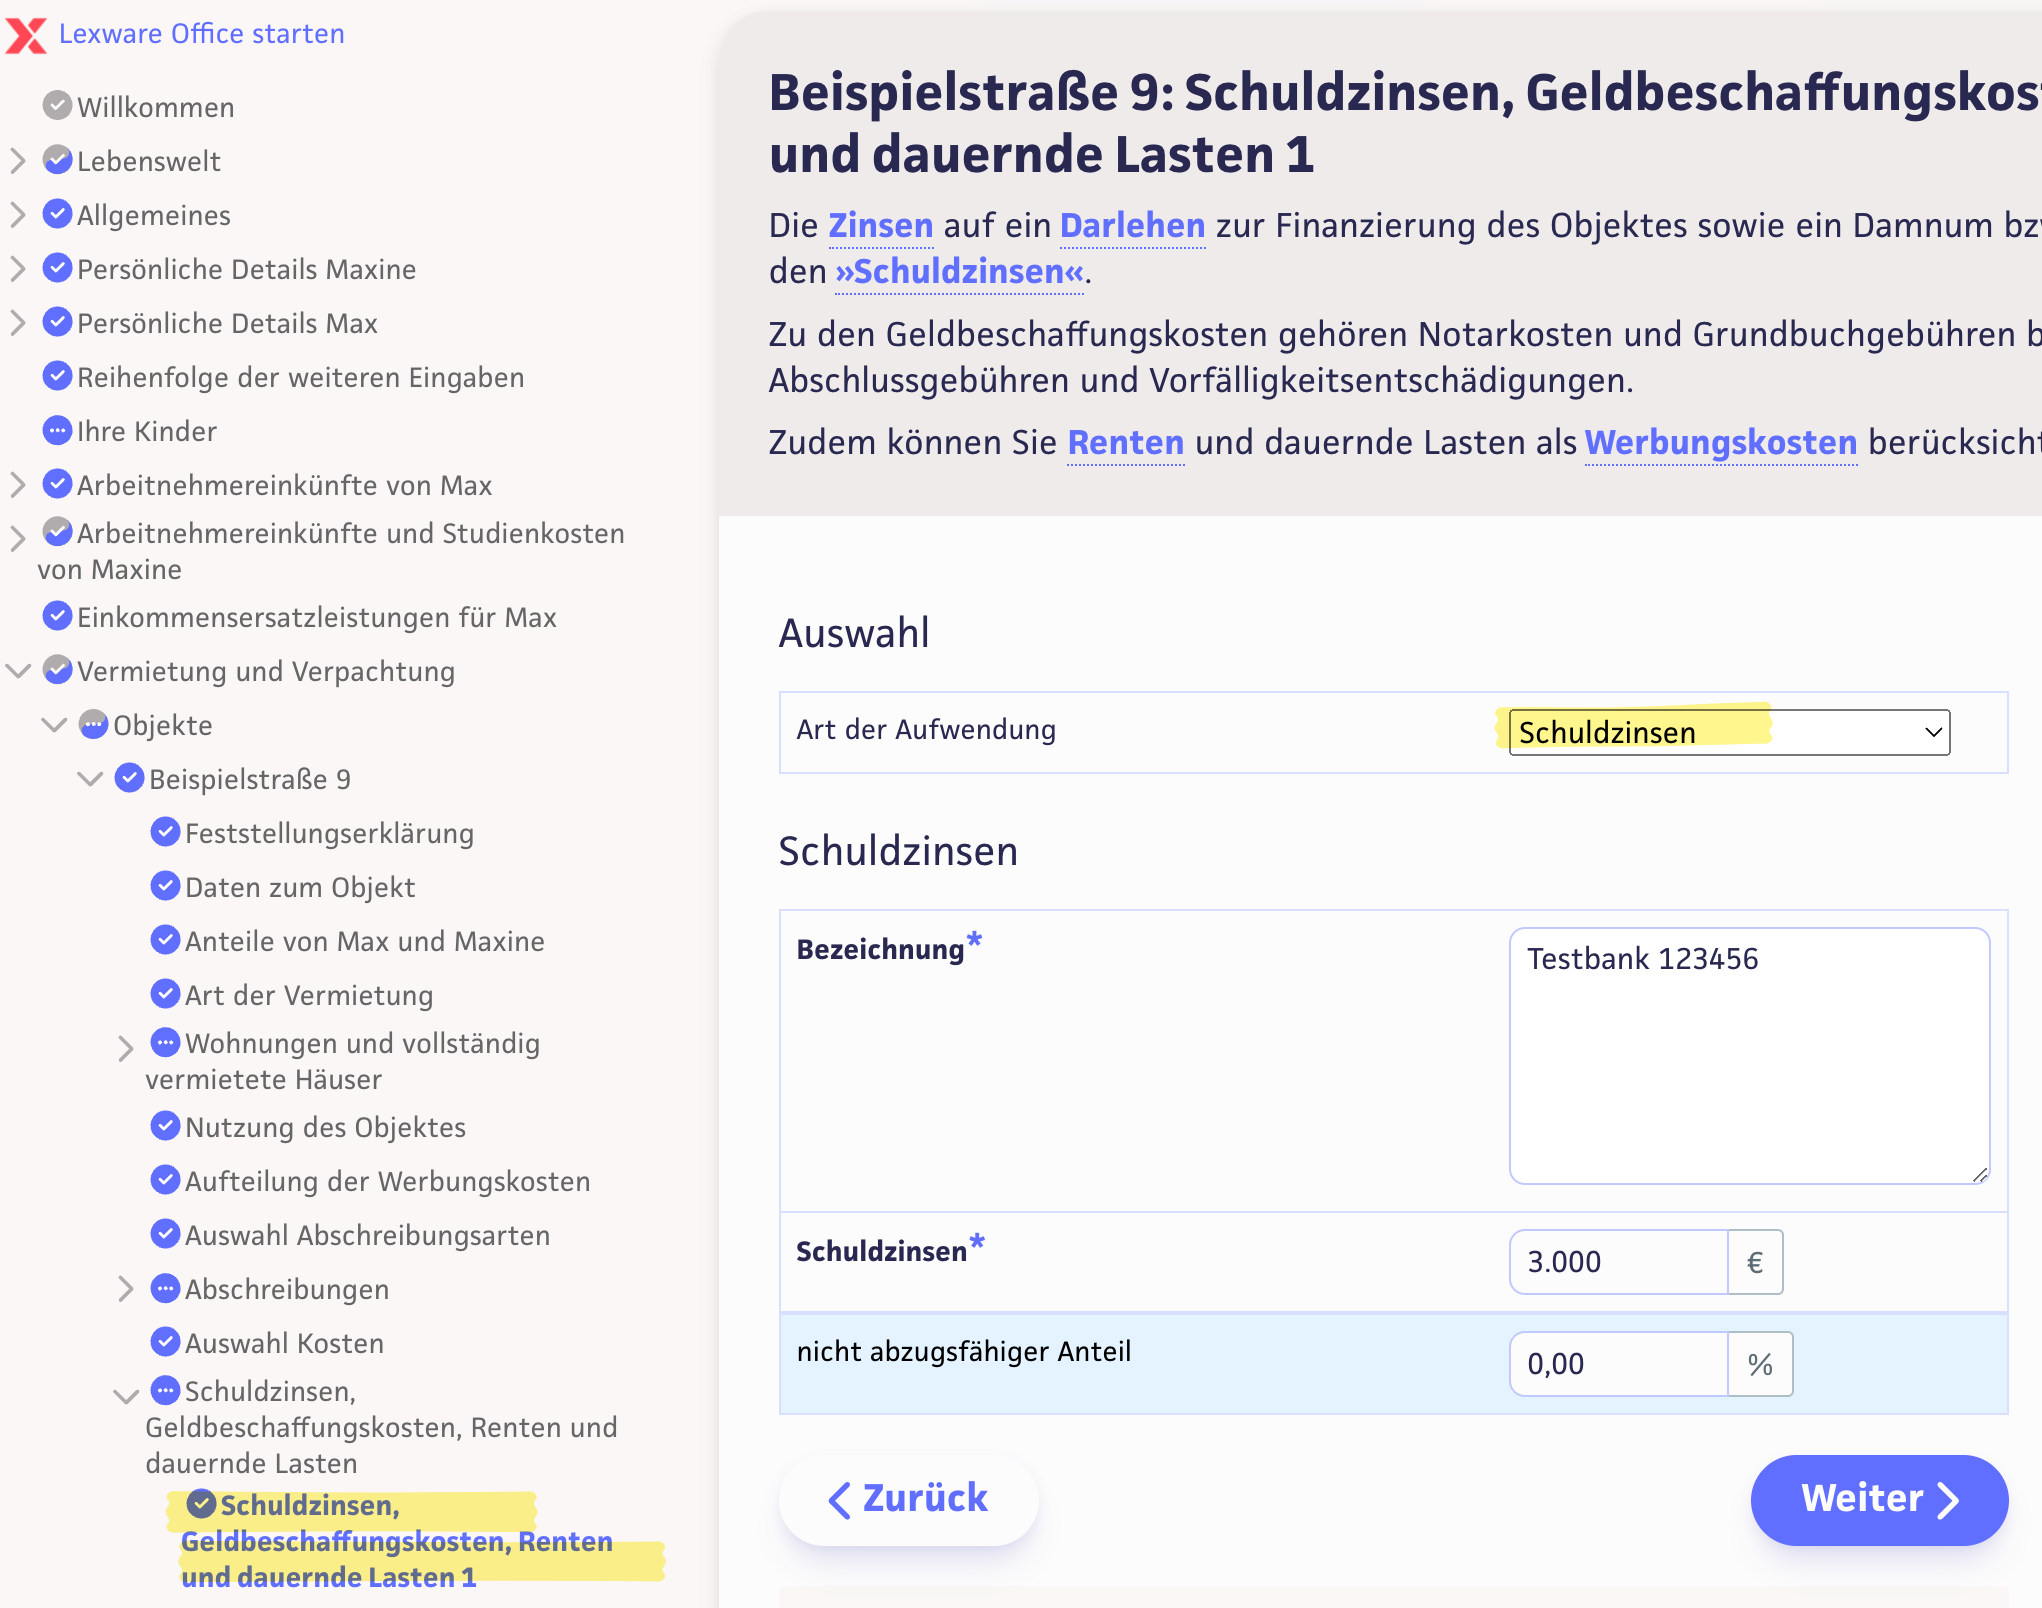
Task: Click the dots status icon next to Ihre Kinder
Action: click(x=58, y=431)
